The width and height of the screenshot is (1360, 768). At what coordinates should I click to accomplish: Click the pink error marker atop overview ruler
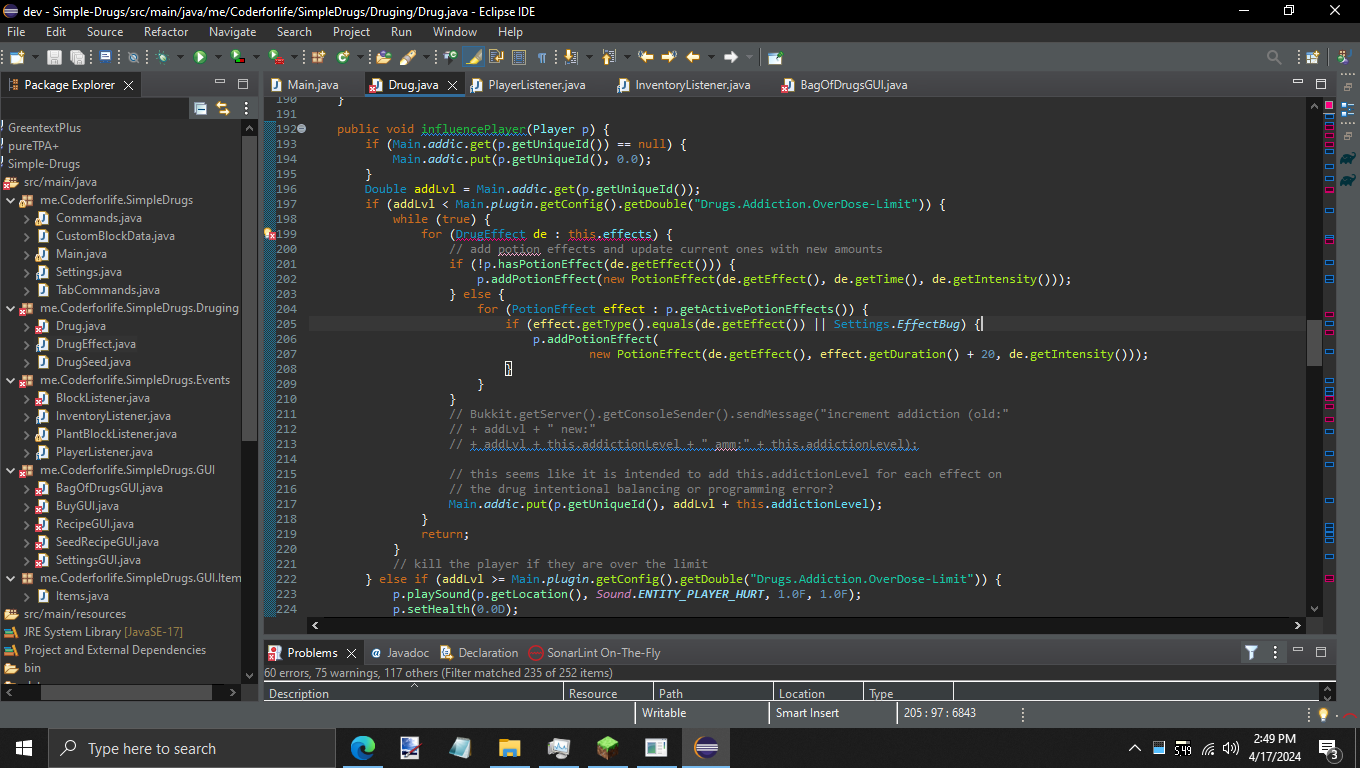tap(1329, 105)
